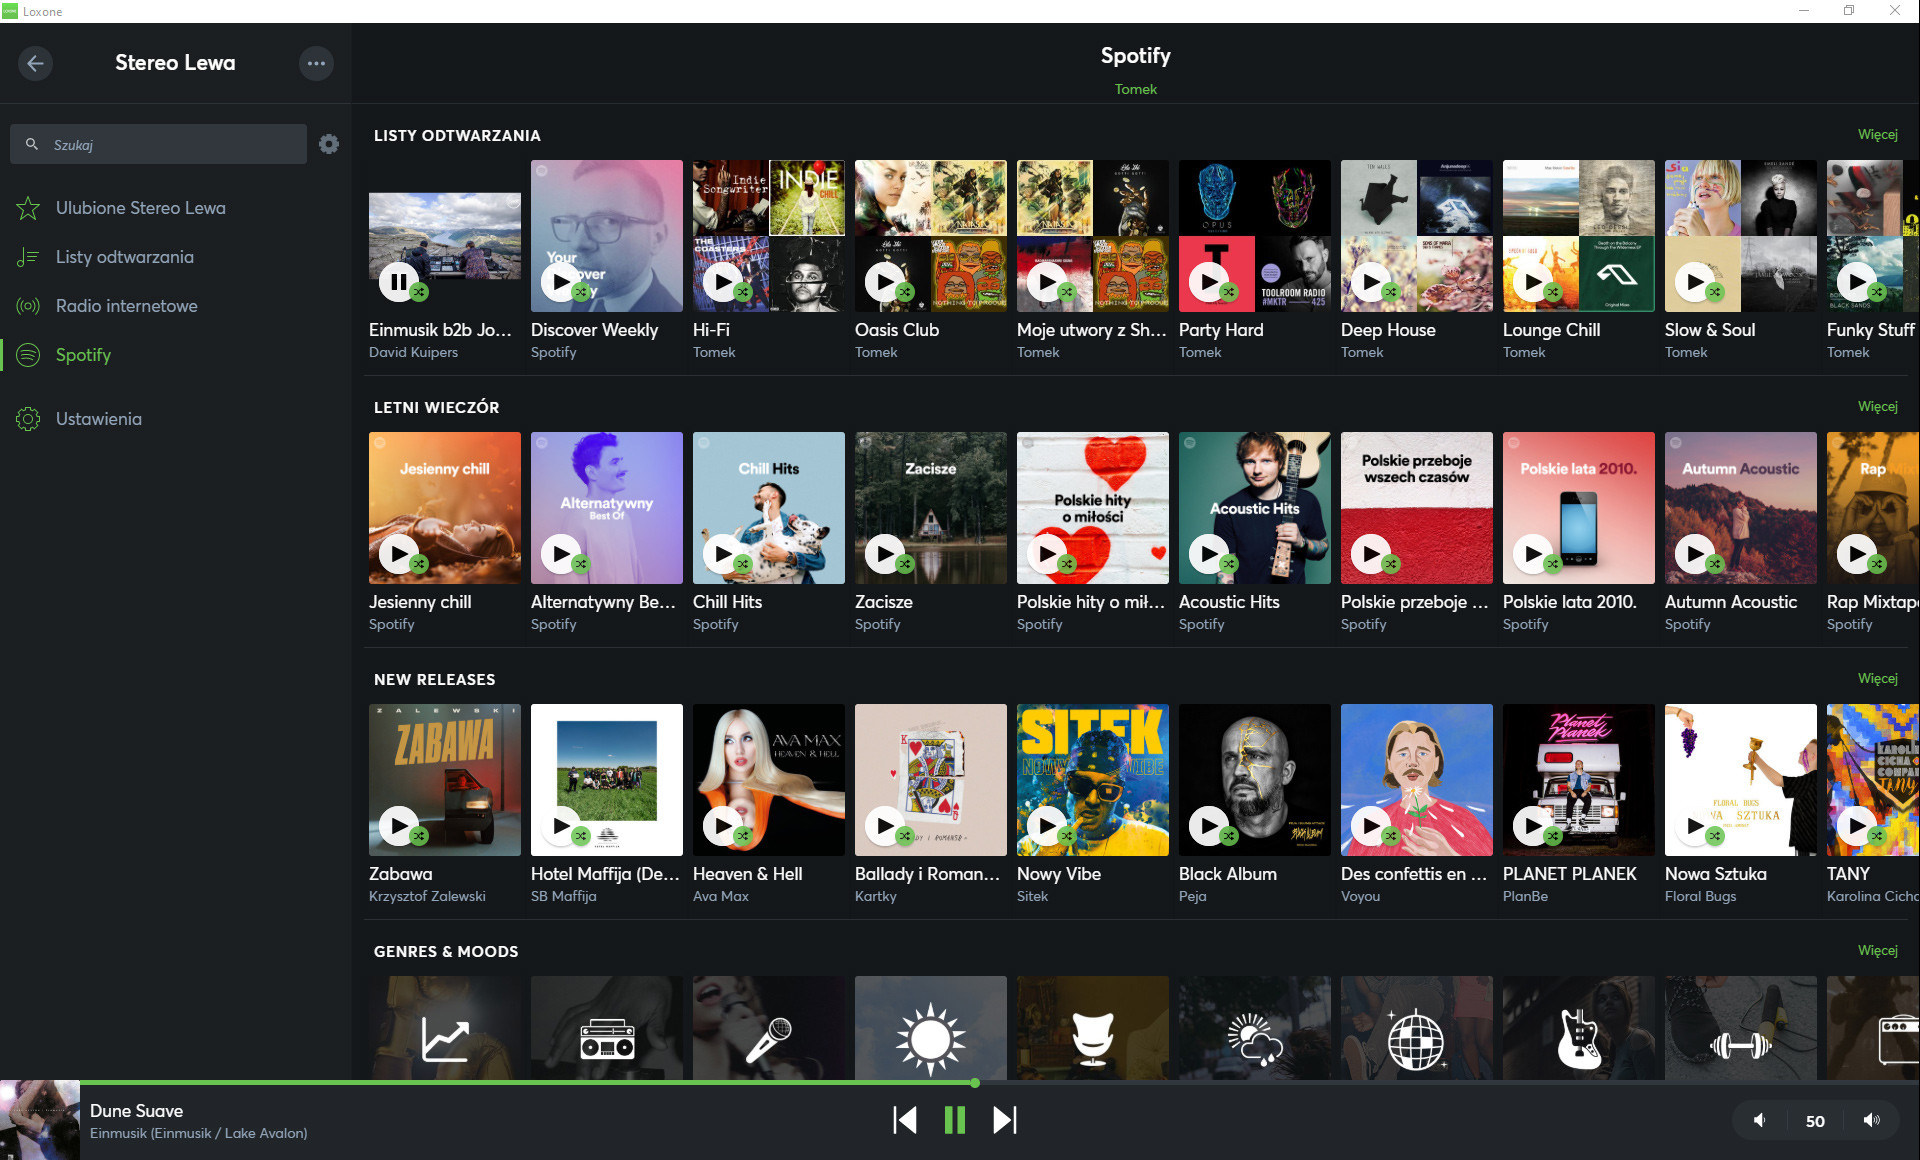This screenshot has width=1920, height=1160.
Task: Play the Party Hard playlist
Action: 1208,282
